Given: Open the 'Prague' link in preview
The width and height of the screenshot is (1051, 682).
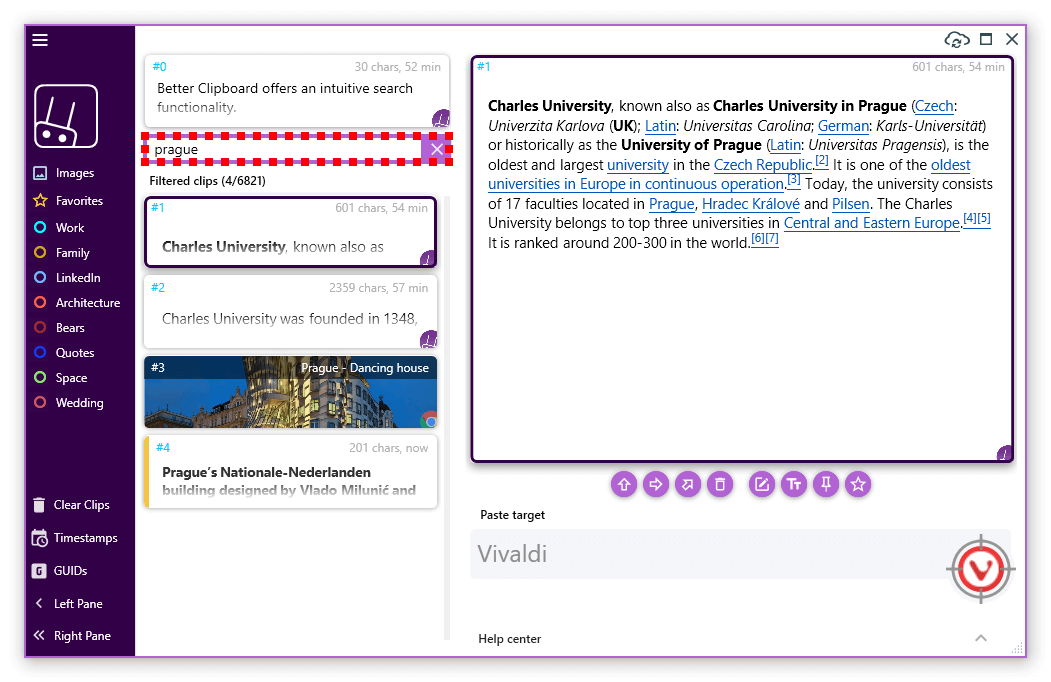Looking at the screenshot, I should pyautogui.click(x=672, y=204).
